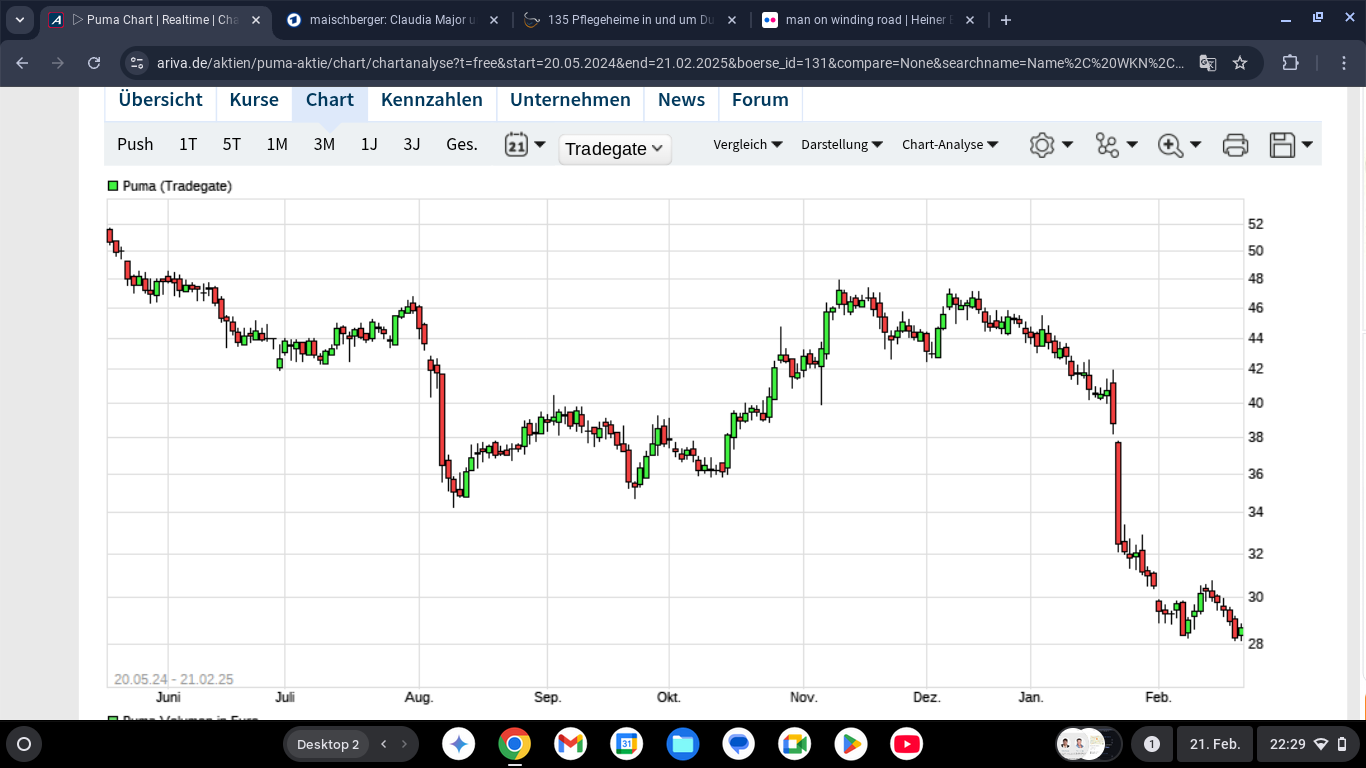Click the browser forward arrow
This screenshot has height=768, width=1366.
(58, 63)
